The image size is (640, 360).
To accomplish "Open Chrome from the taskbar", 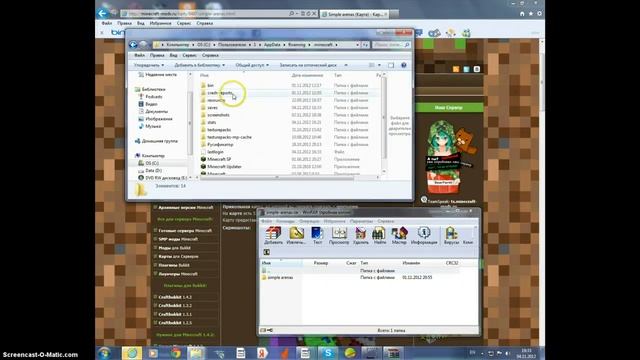I will coord(176,353).
